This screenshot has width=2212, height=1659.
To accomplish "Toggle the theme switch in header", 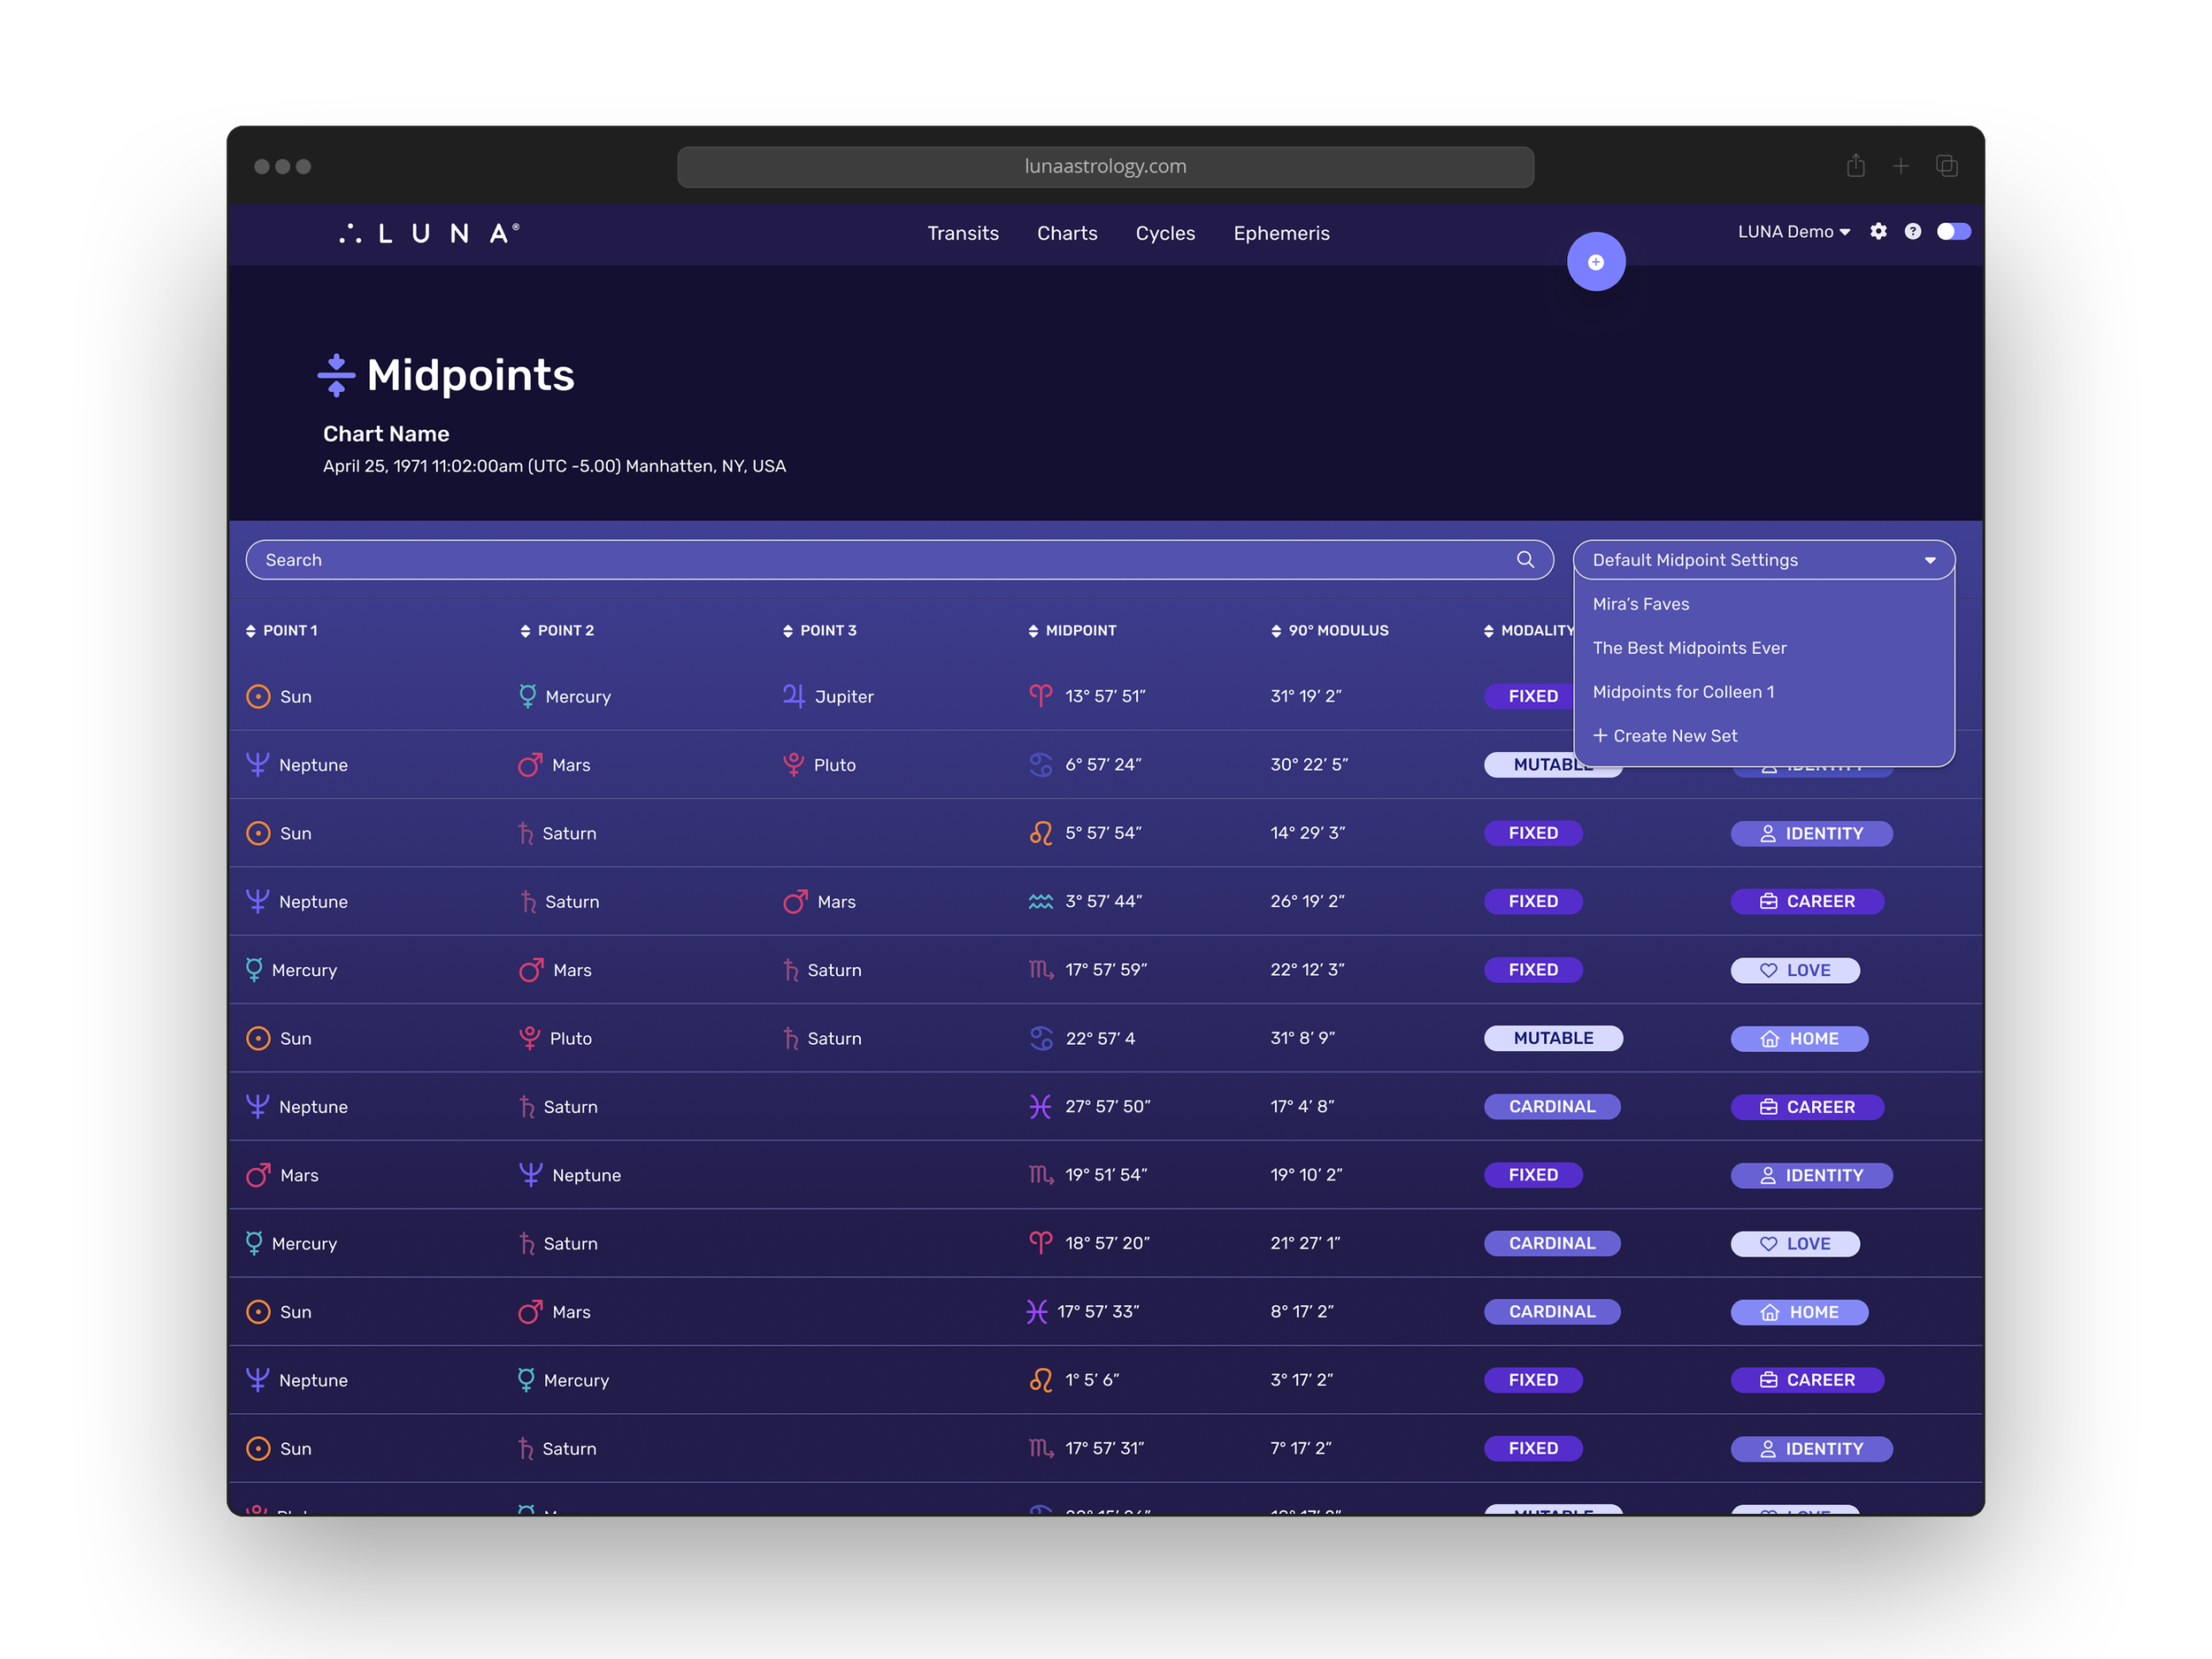I will click(x=1953, y=231).
